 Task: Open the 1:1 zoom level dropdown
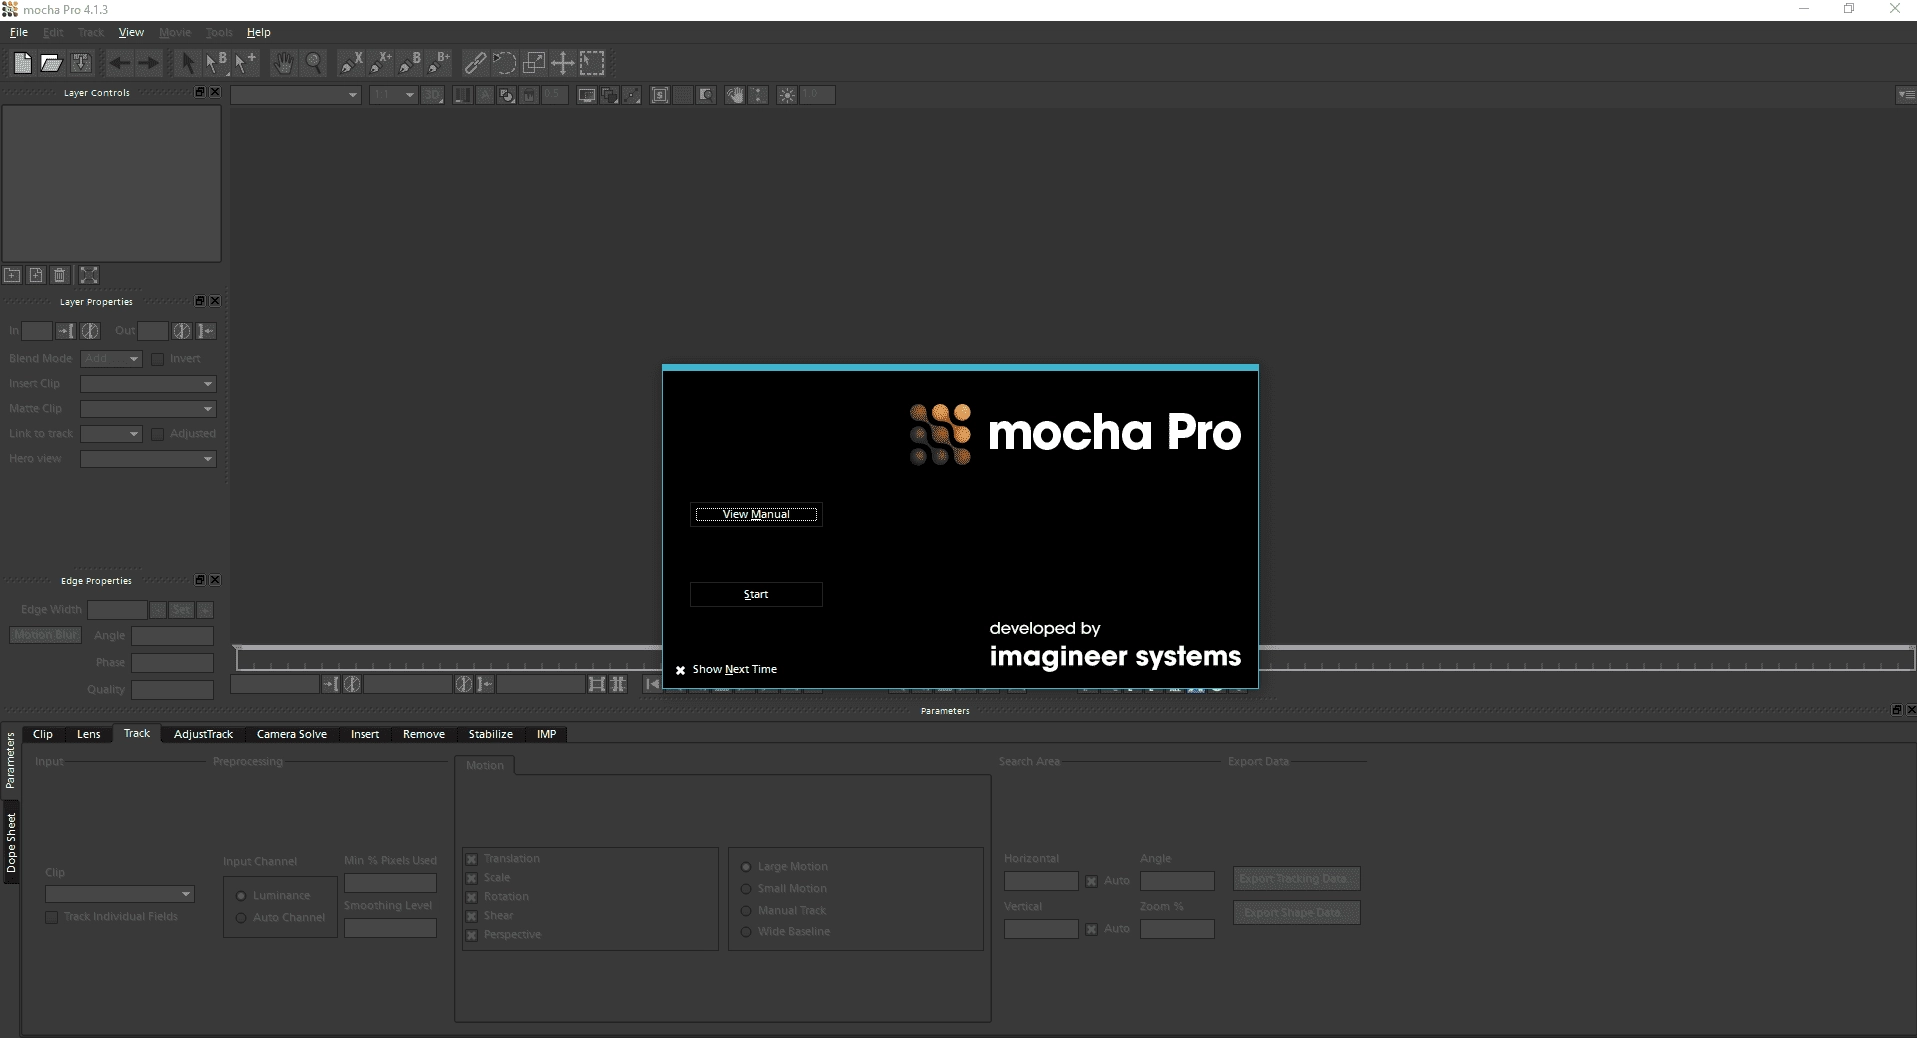point(393,95)
